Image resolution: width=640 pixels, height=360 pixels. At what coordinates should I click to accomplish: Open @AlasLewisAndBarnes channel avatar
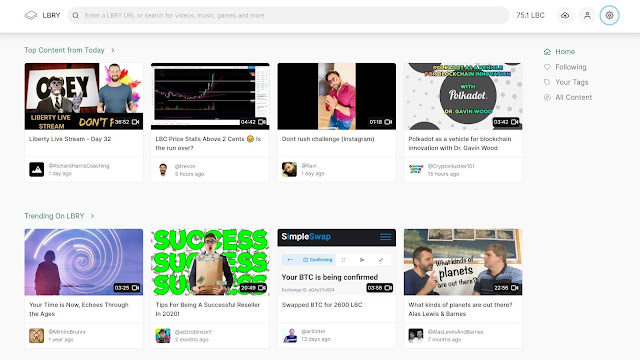pos(416,336)
